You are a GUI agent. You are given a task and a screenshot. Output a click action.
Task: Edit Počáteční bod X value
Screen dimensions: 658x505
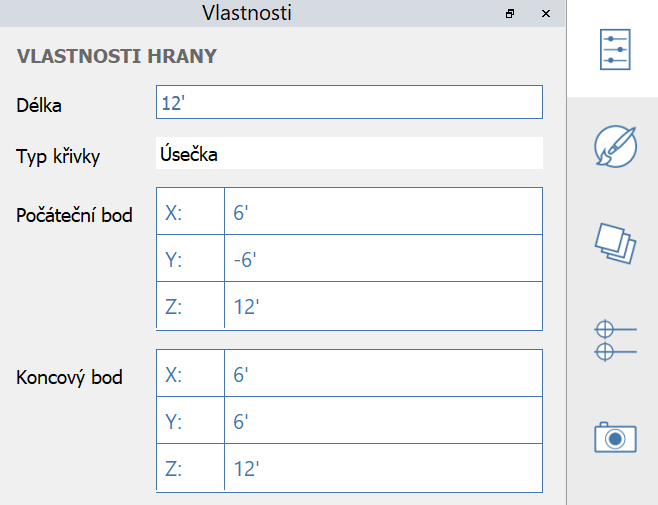382,212
